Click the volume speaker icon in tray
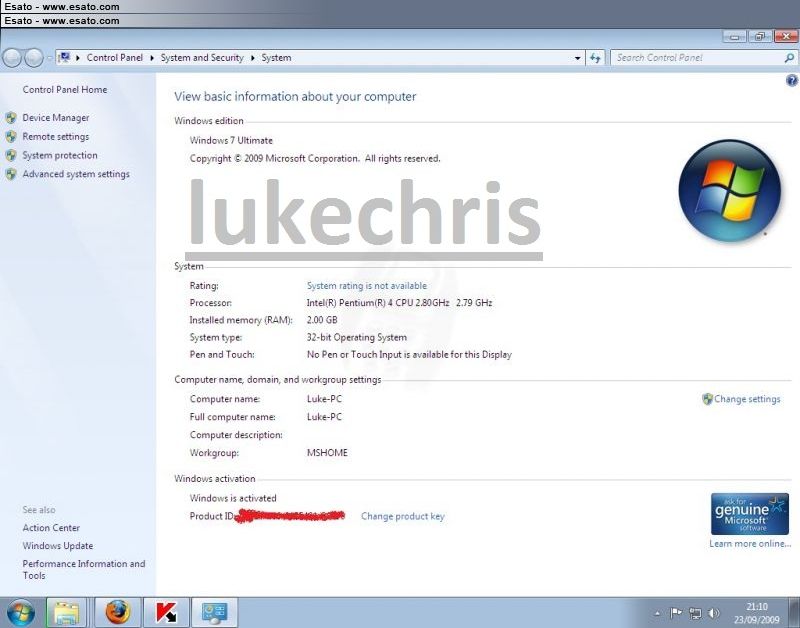The image size is (800, 628). coord(714,613)
